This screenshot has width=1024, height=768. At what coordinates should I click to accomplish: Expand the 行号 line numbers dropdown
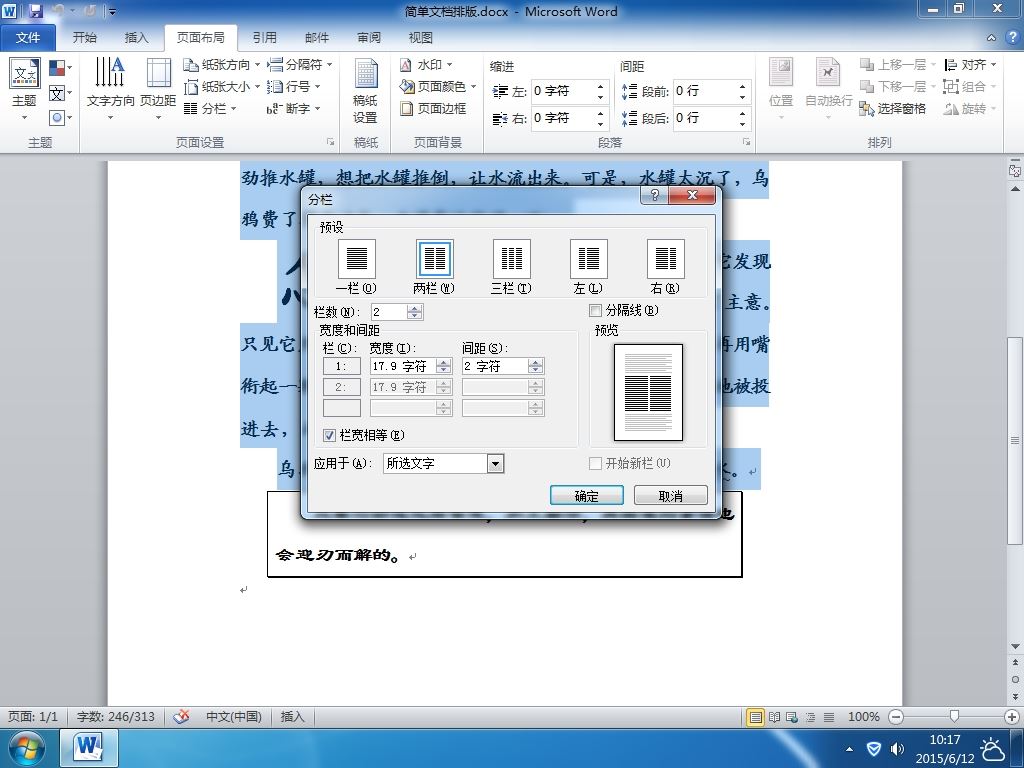pyautogui.click(x=318, y=86)
